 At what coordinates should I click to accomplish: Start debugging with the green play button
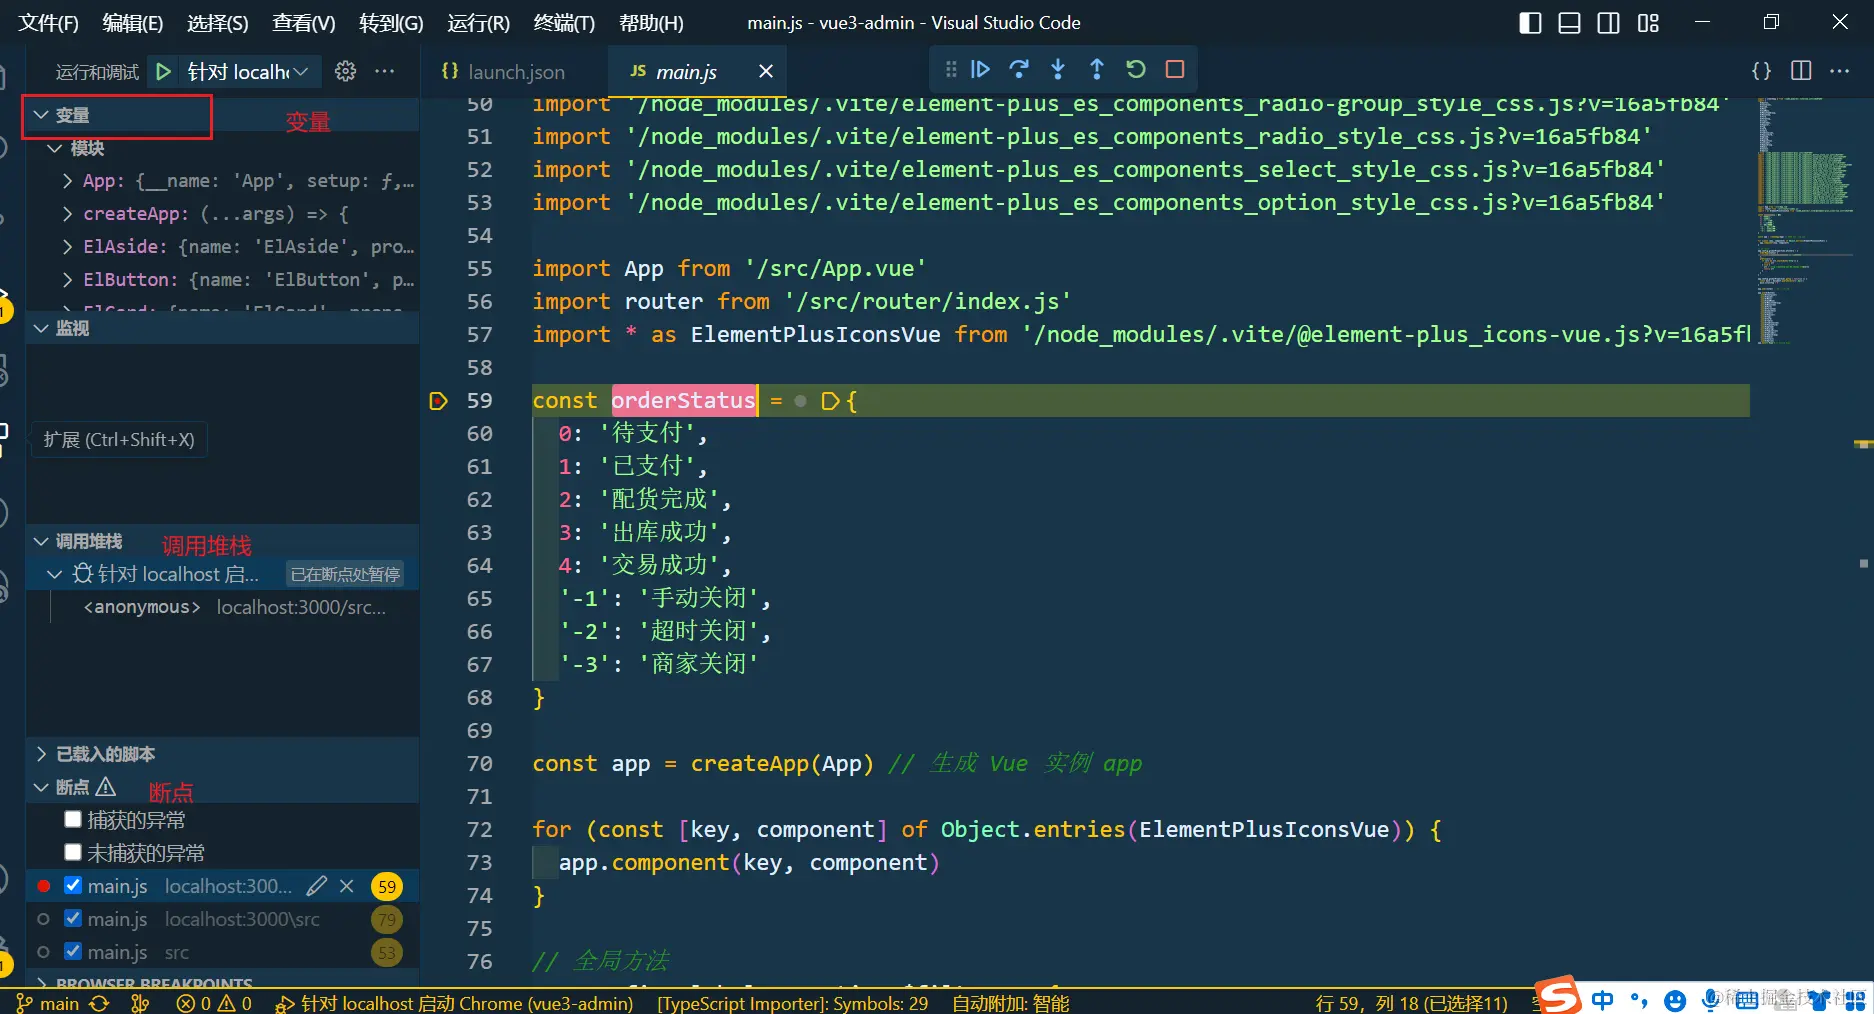163,71
